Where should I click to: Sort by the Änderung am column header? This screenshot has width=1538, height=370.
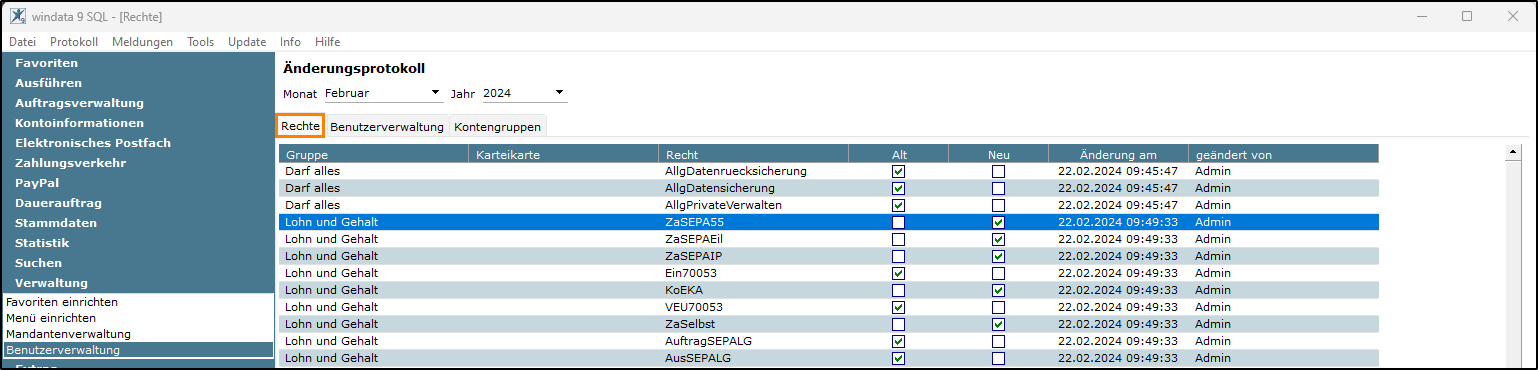click(1118, 154)
